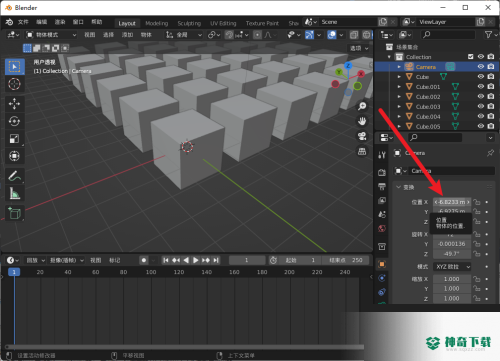Select the Rotate tool

14,121
